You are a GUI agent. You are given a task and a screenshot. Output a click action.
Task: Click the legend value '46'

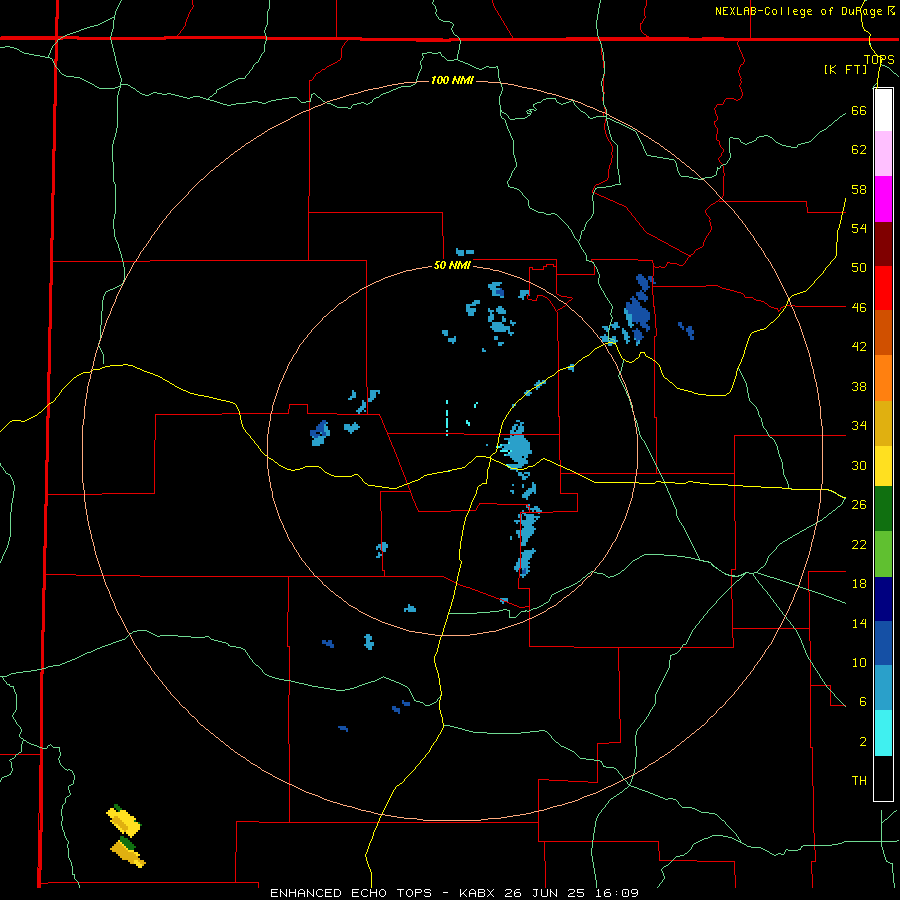coord(859,308)
